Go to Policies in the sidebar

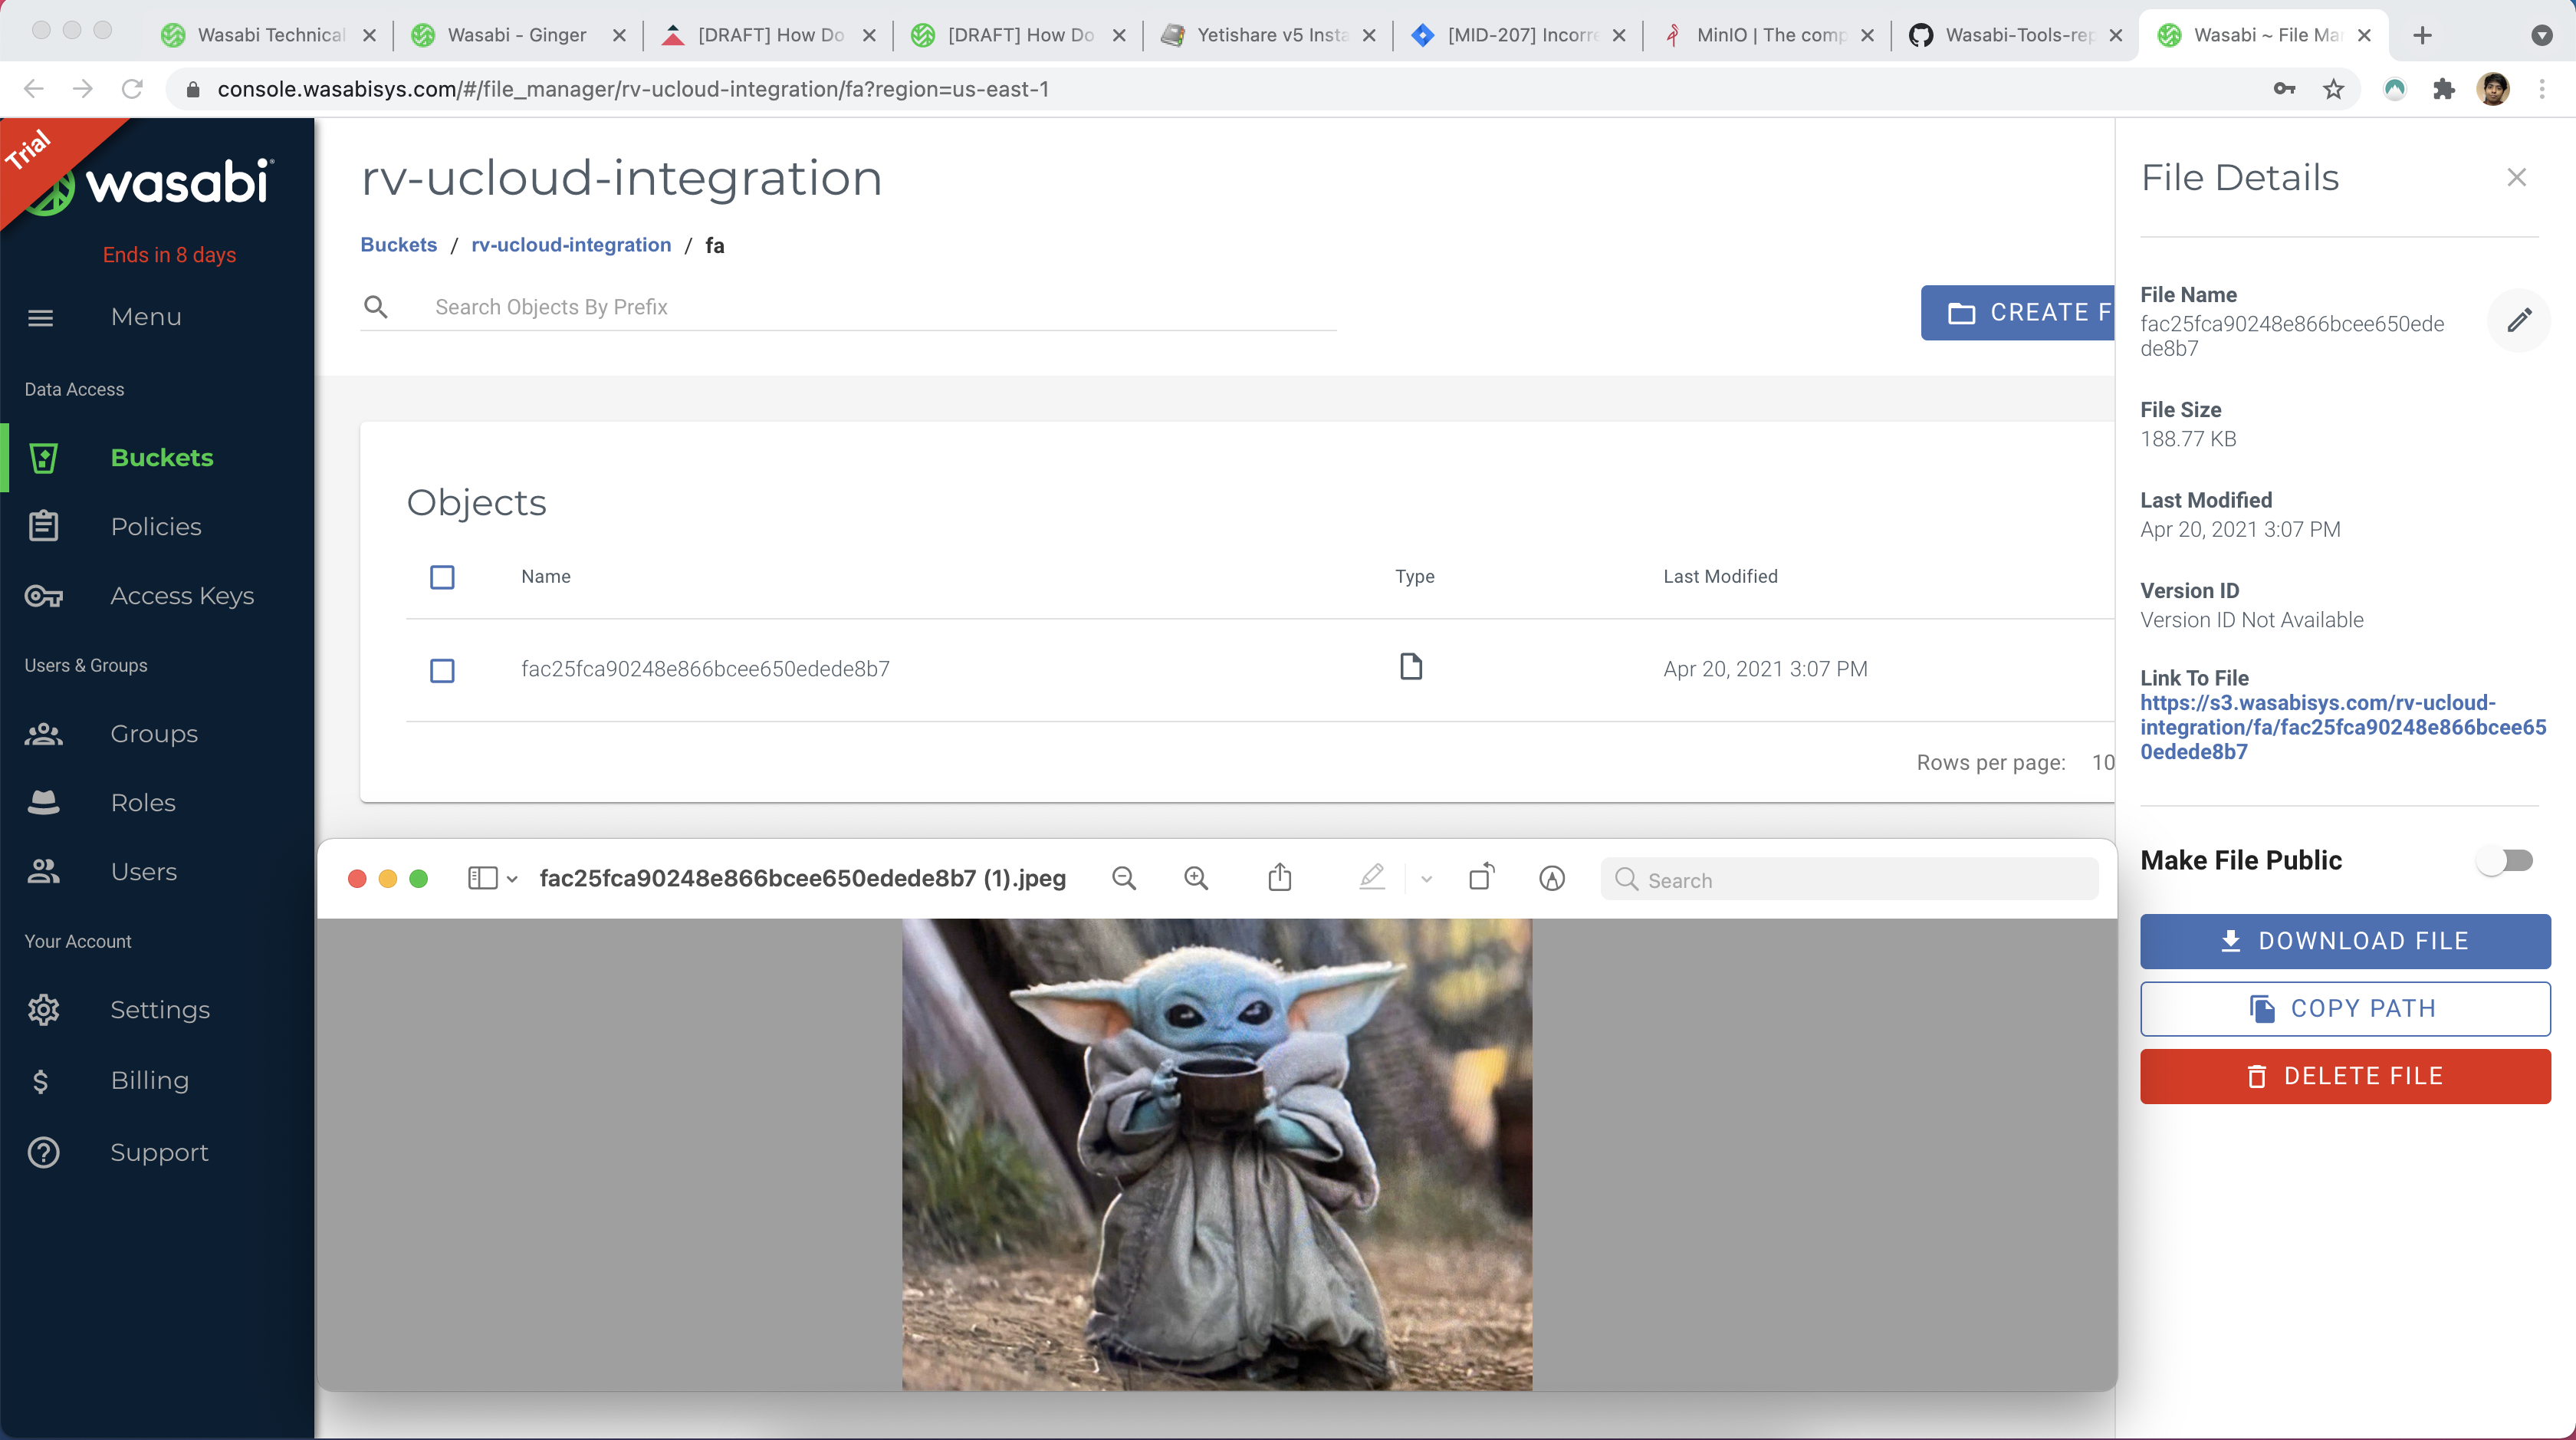click(x=156, y=527)
